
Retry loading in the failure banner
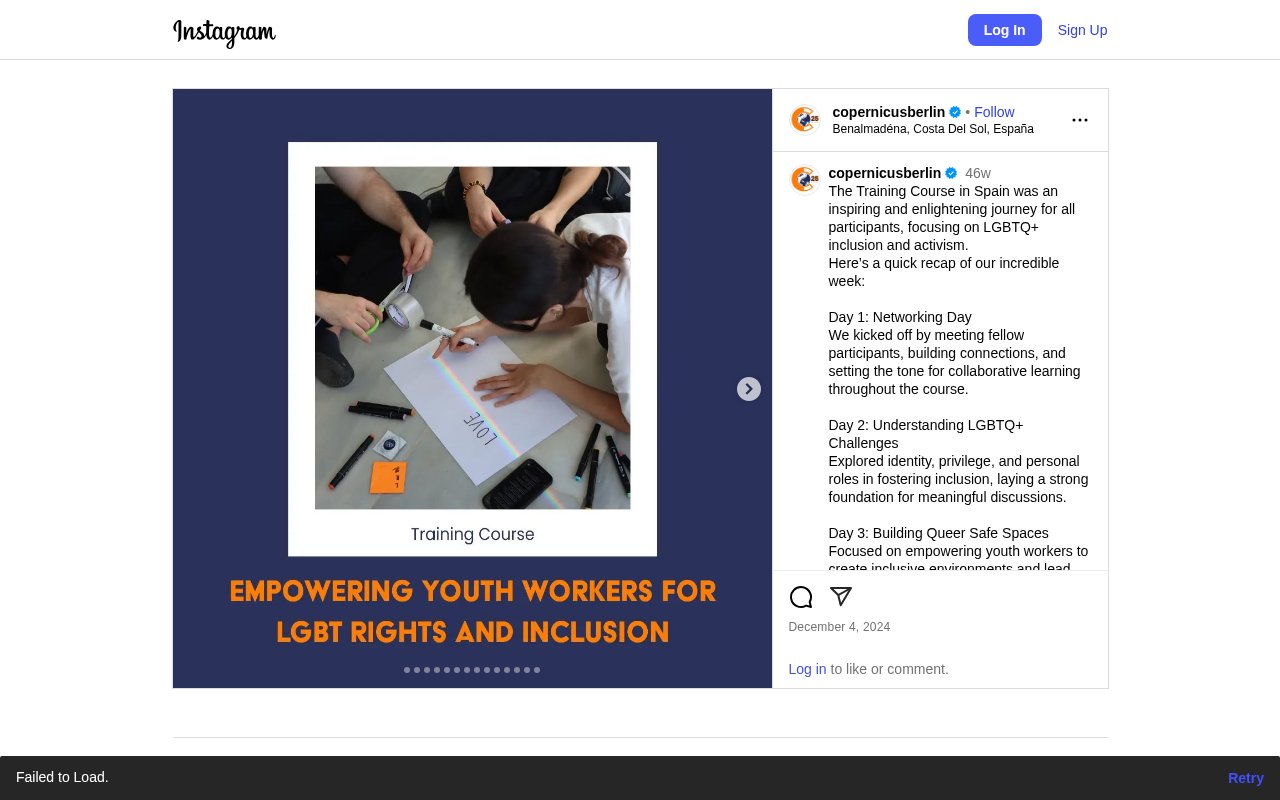1245,778
